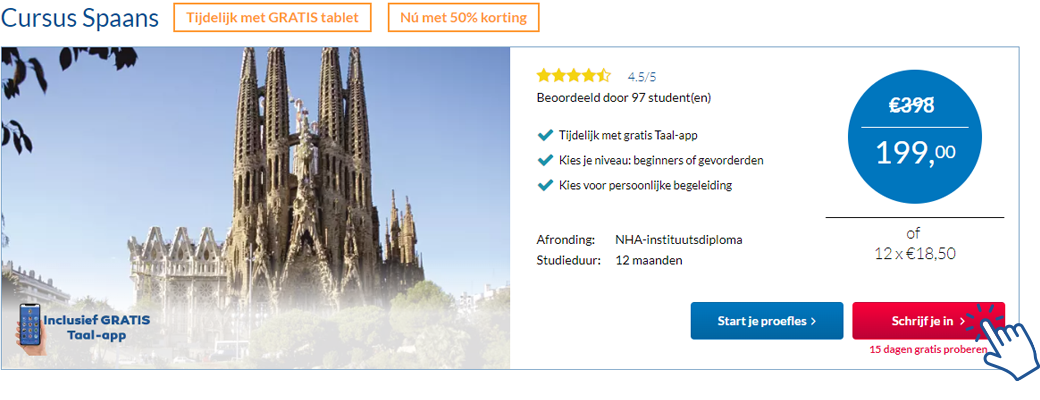The image size is (1040, 400).
Task: Open the 'Cursus Spaans' course title
Action: [x=80, y=18]
